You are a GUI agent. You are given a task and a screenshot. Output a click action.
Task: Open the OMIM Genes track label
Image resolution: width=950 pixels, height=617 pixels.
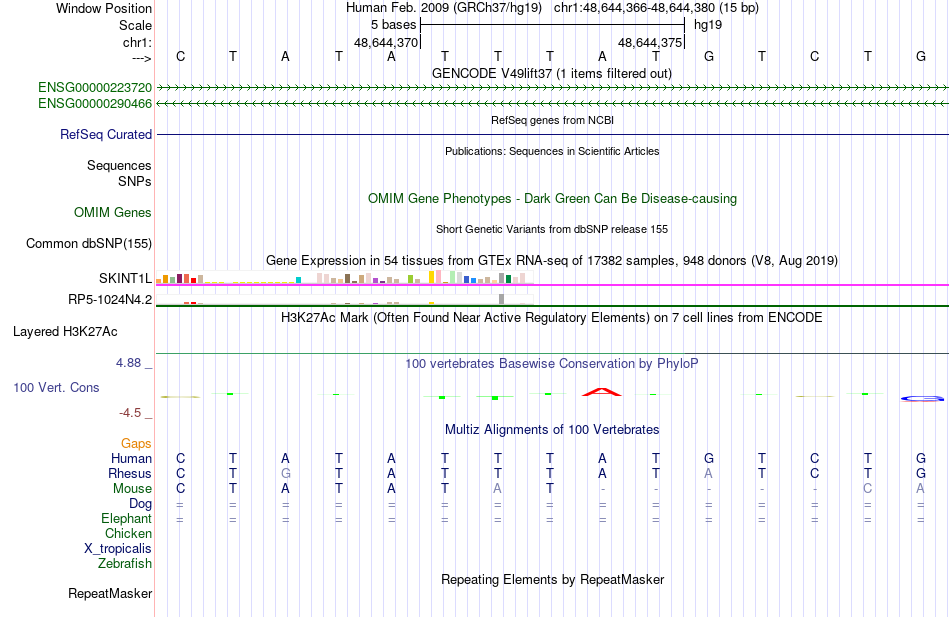click(x=113, y=213)
